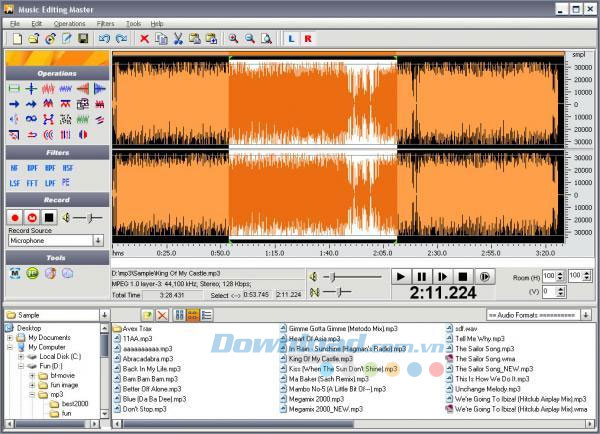Adjust the balance slider below volume

[x=339, y=292]
